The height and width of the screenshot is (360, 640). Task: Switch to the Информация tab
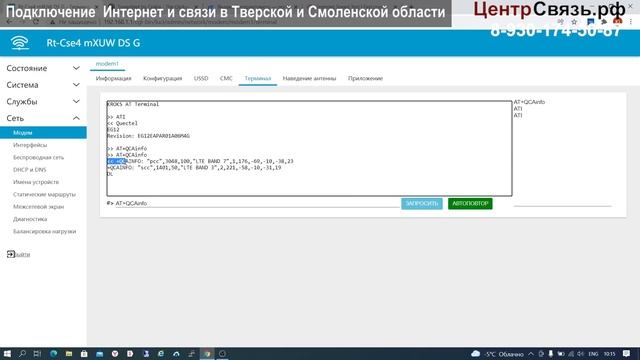point(113,78)
